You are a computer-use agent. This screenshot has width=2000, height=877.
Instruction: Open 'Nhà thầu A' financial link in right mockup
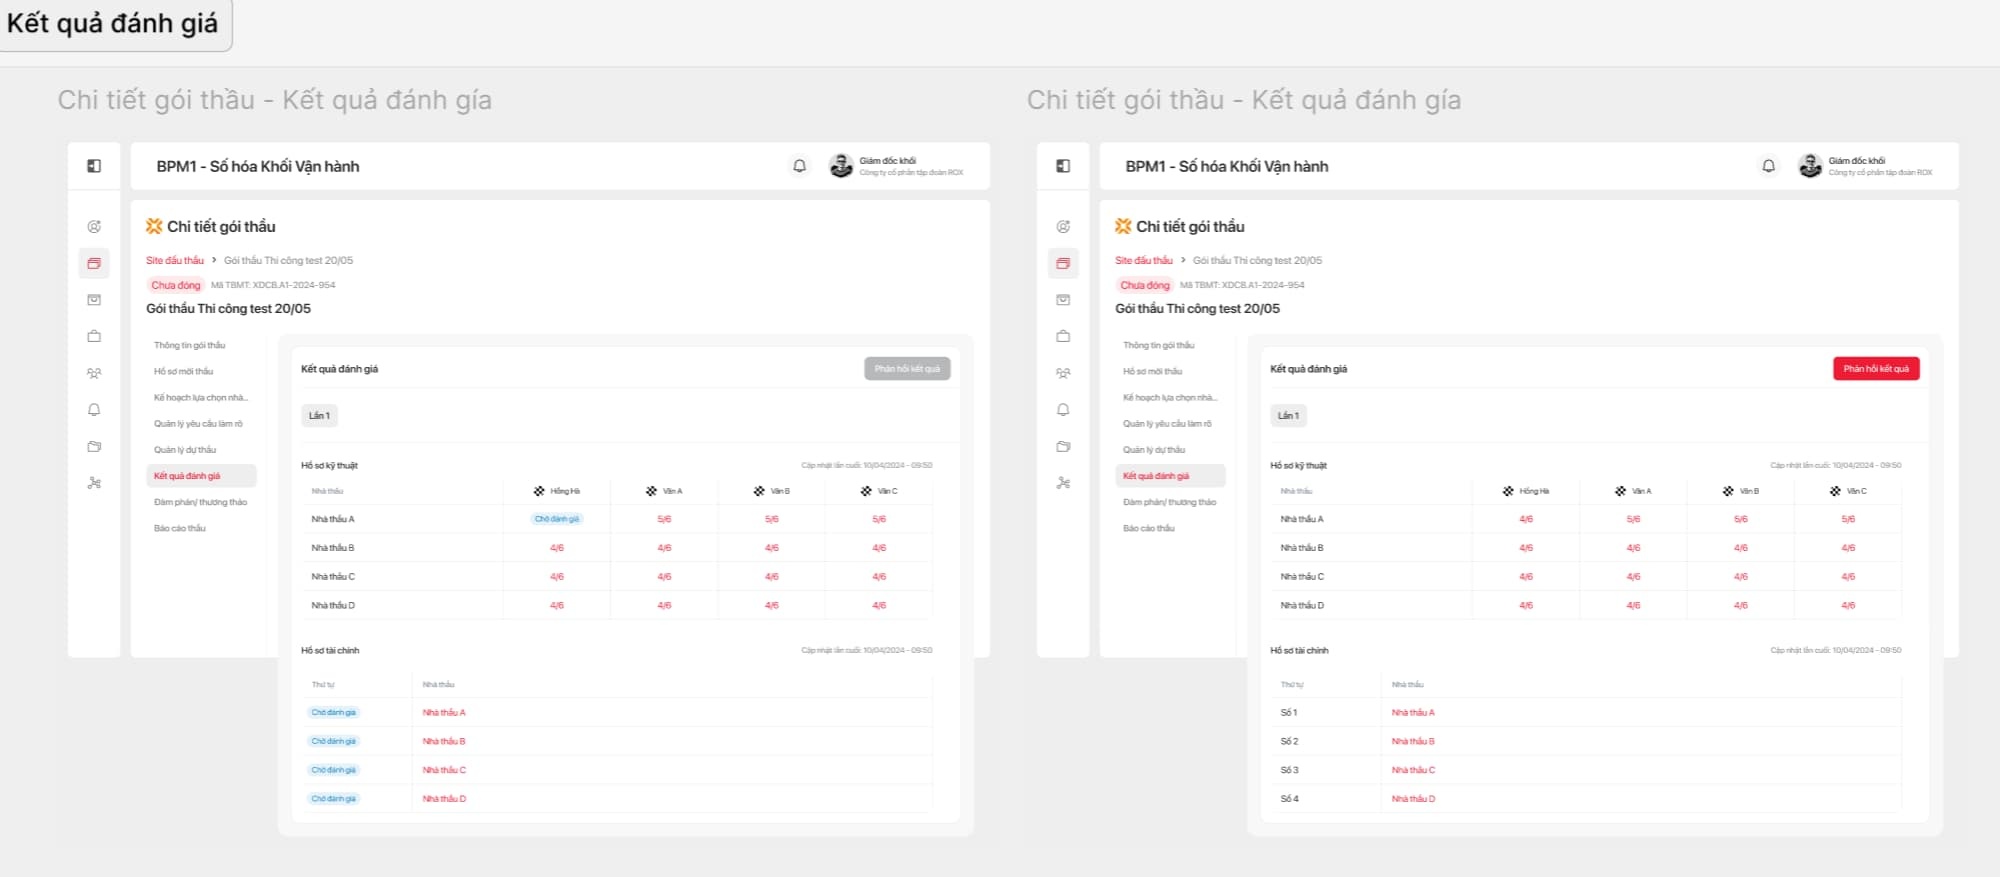[1413, 713]
